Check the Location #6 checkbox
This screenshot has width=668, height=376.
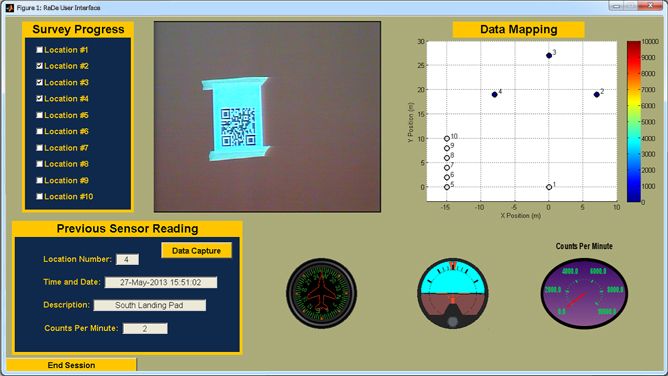pos(40,131)
